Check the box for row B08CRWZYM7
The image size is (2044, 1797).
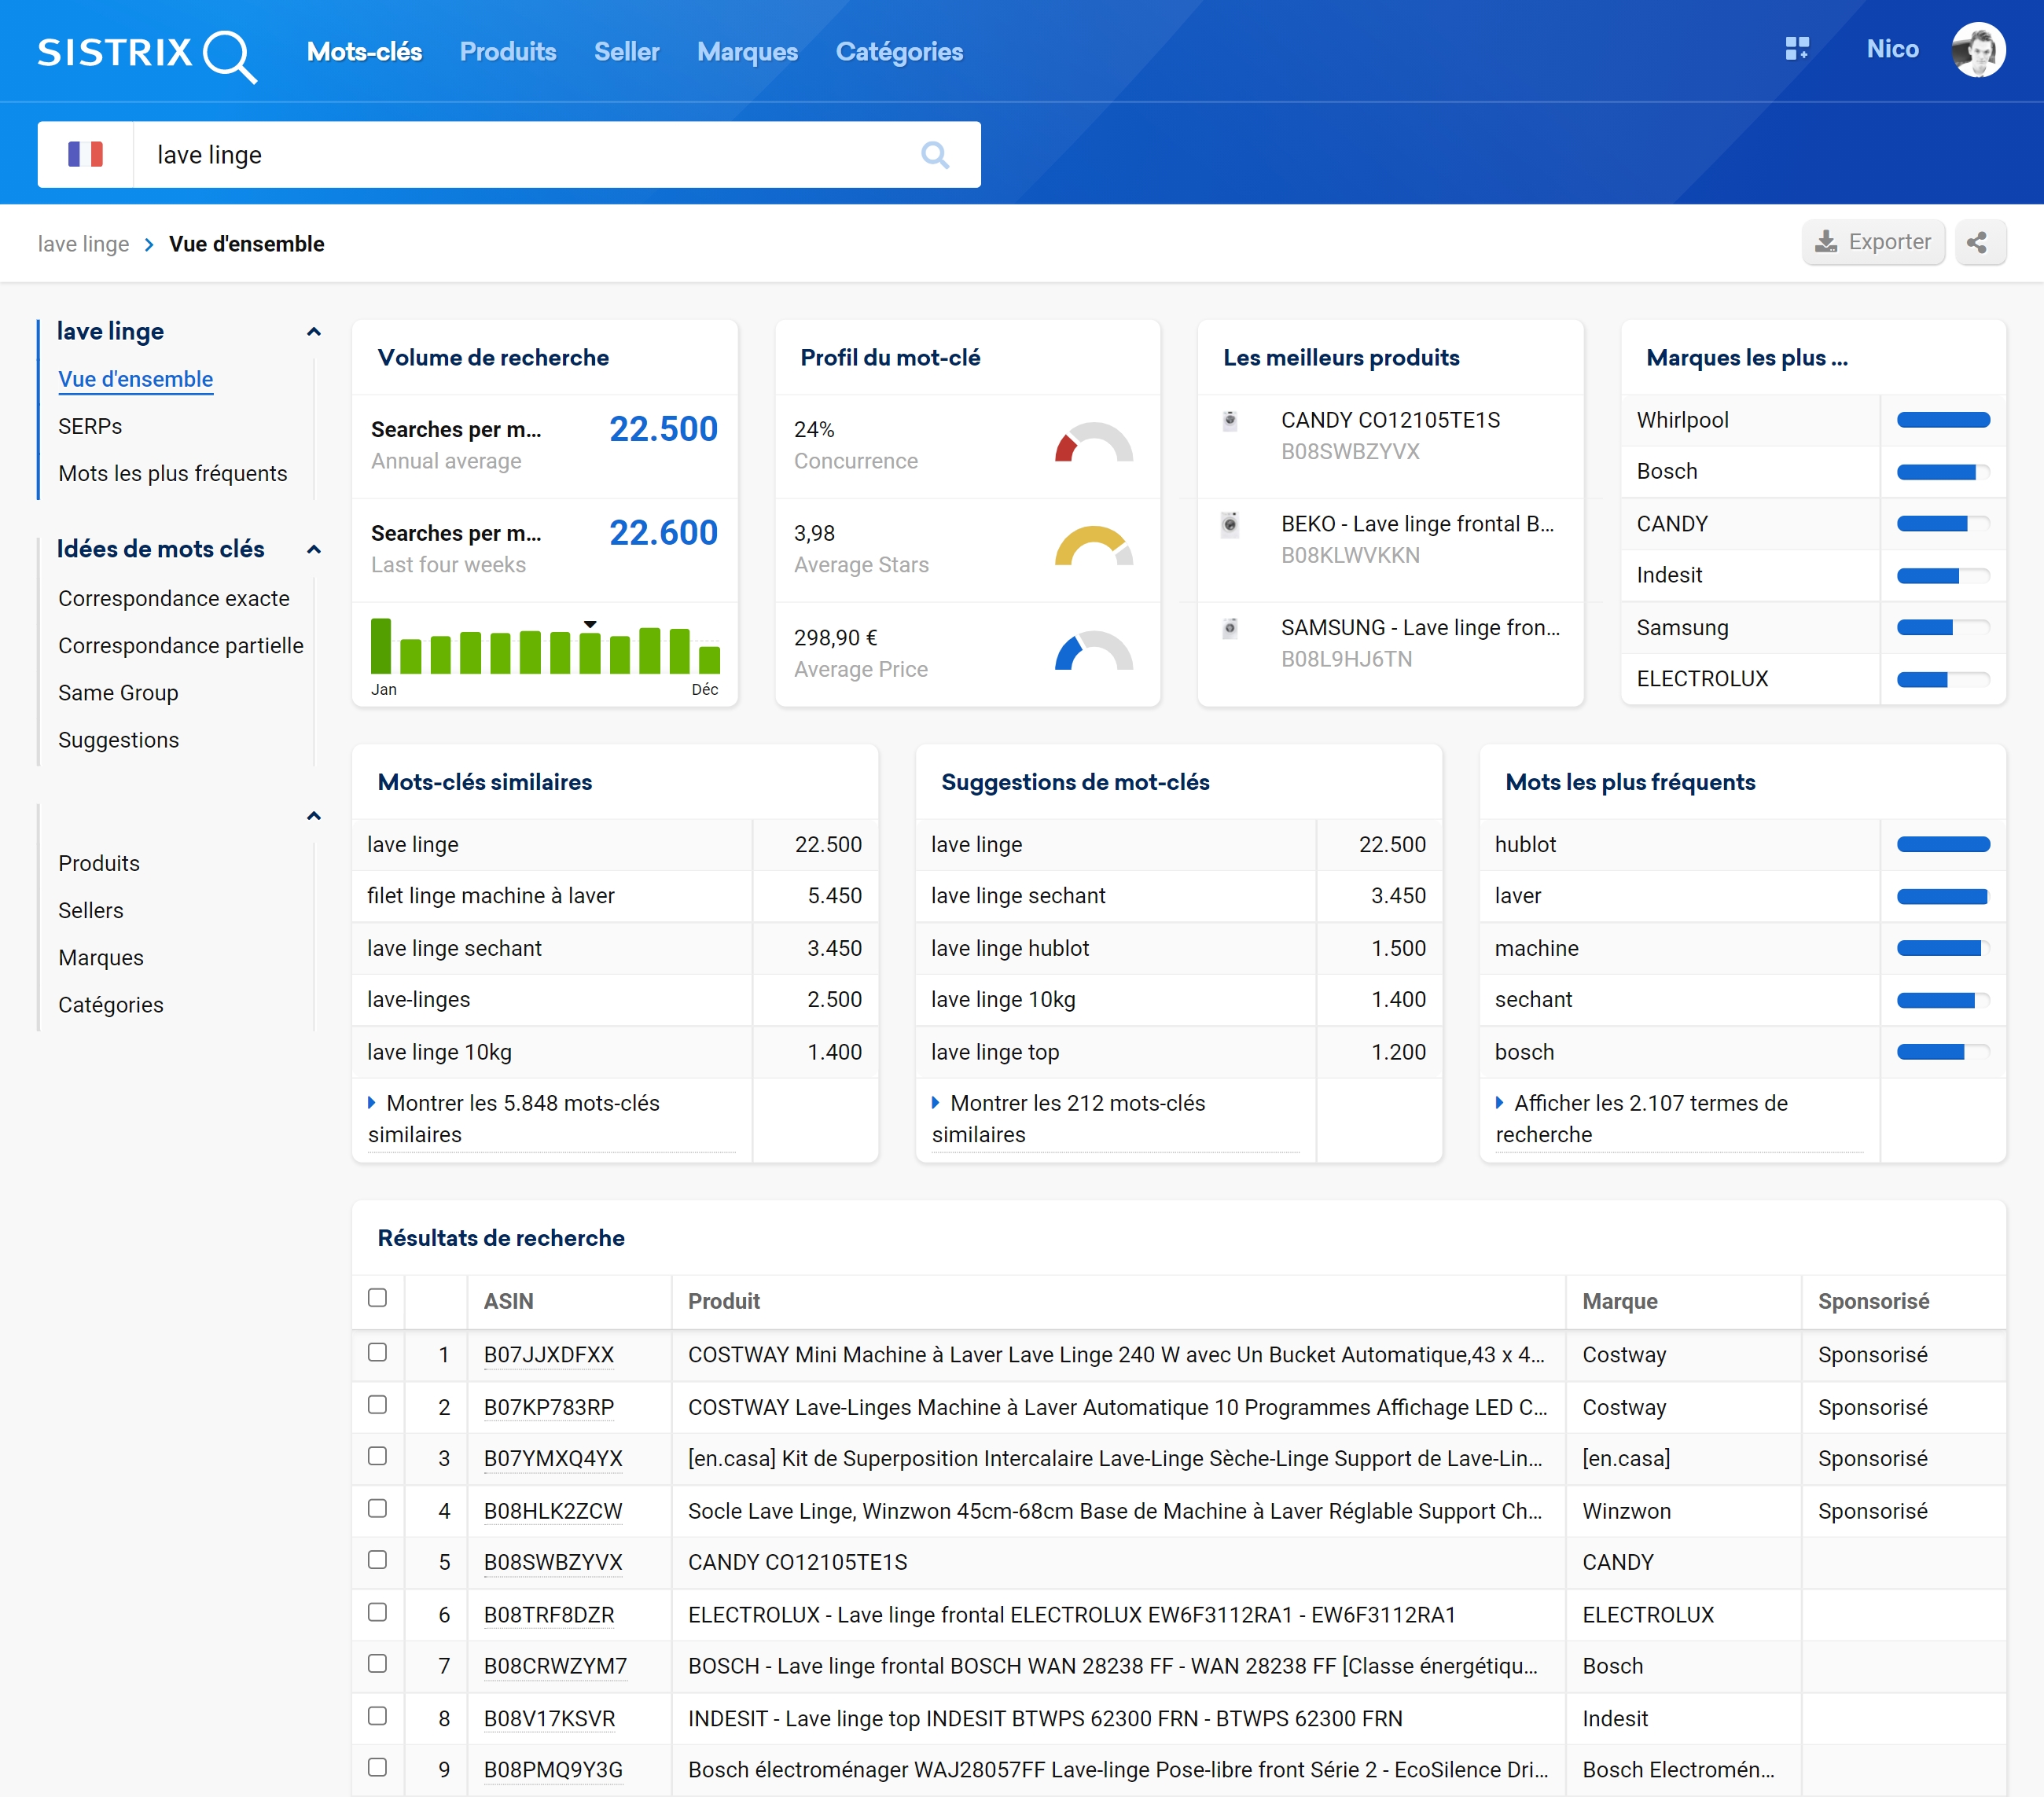click(377, 1664)
